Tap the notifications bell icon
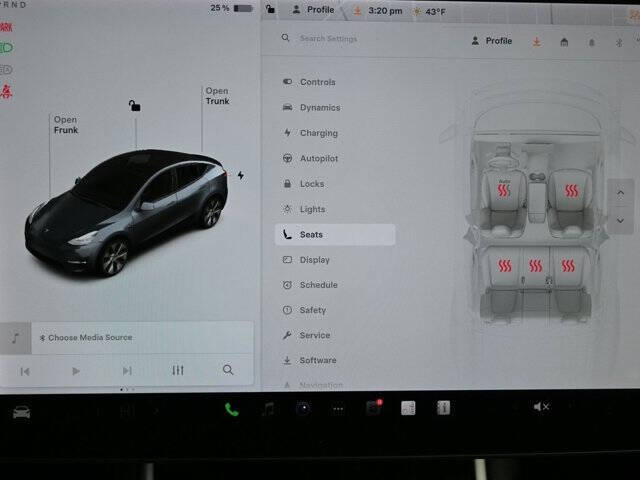Screen dimensions: 640x480 point(591,42)
